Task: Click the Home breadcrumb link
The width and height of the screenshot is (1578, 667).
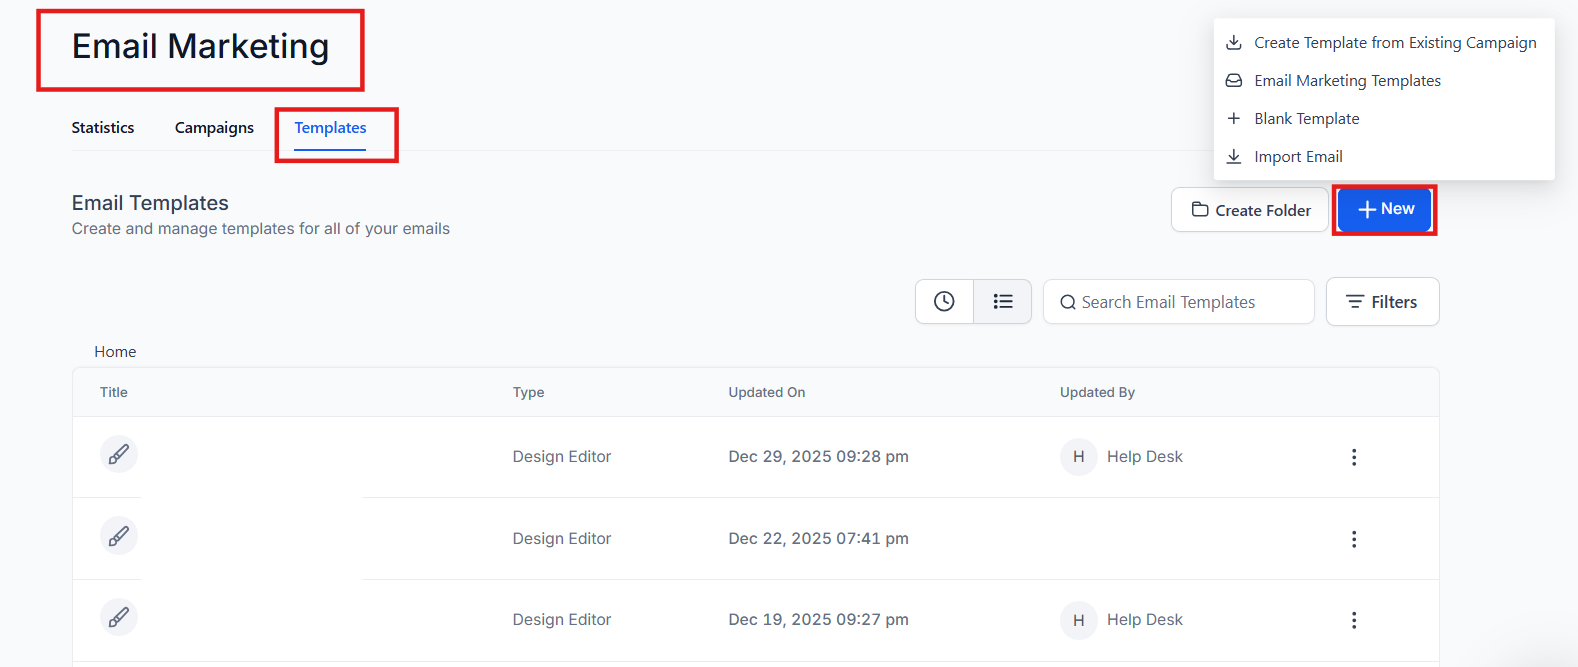Action: click(115, 352)
